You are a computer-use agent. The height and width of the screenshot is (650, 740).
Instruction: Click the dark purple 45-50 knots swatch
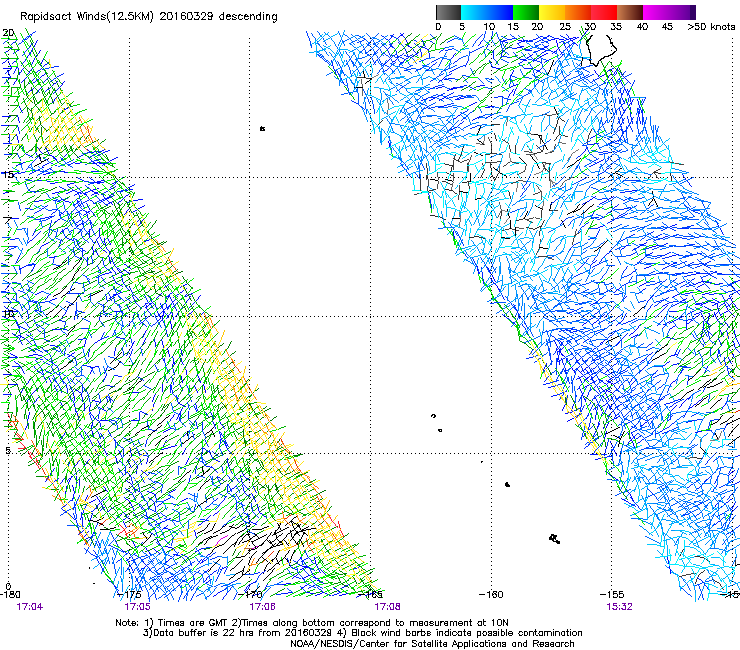pyautogui.click(x=682, y=12)
